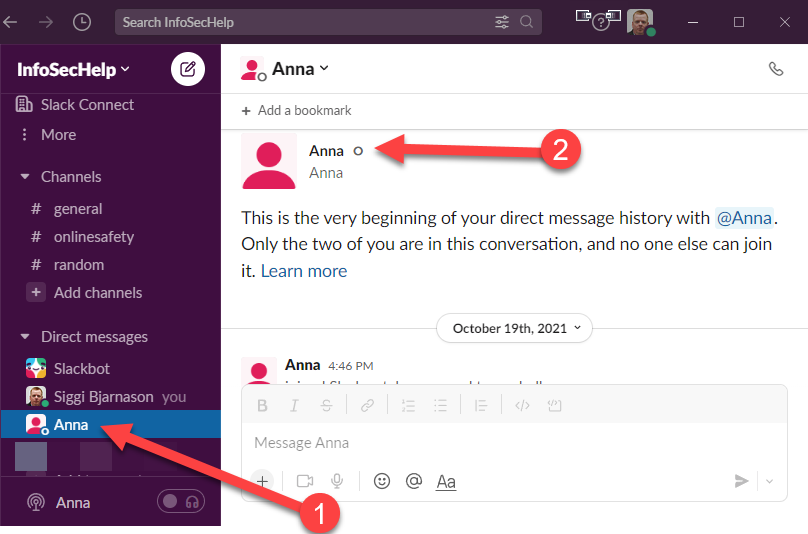Click Anna's name in profile intro
The height and width of the screenshot is (534, 808).
[326, 151]
